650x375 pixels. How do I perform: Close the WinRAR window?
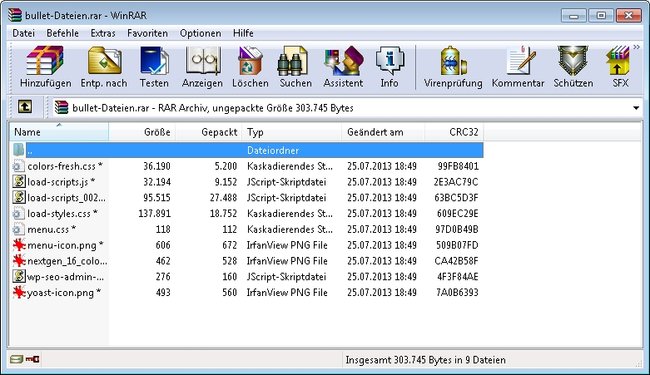point(629,15)
